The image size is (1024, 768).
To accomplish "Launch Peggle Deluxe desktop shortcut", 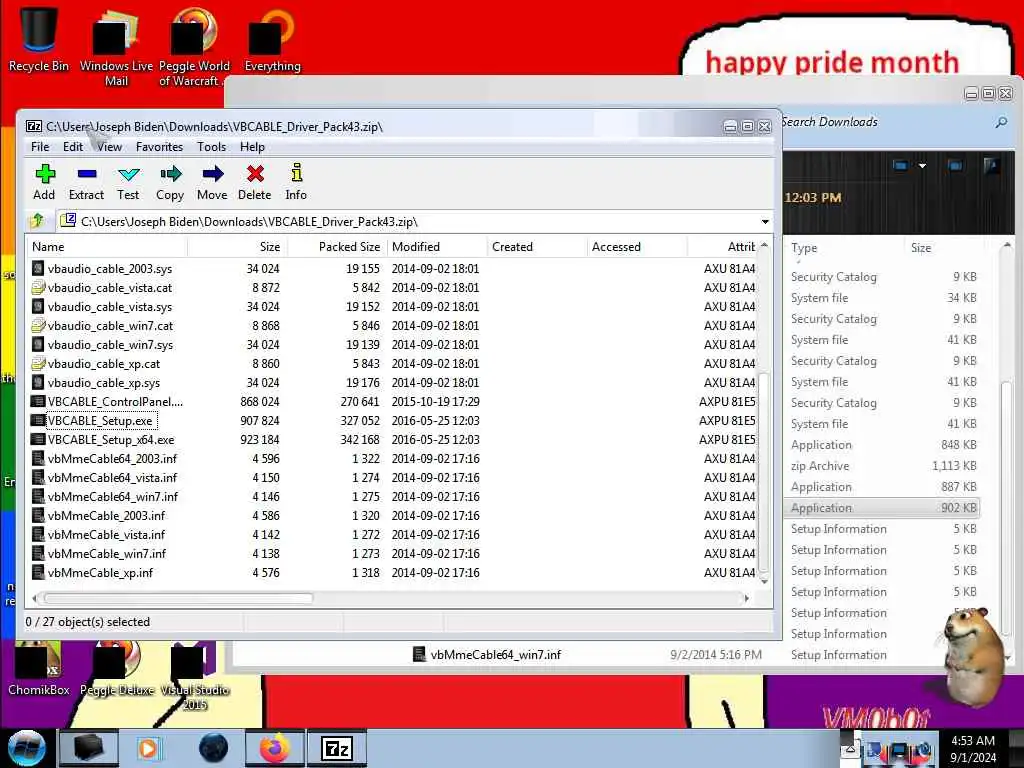I will (x=117, y=669).
